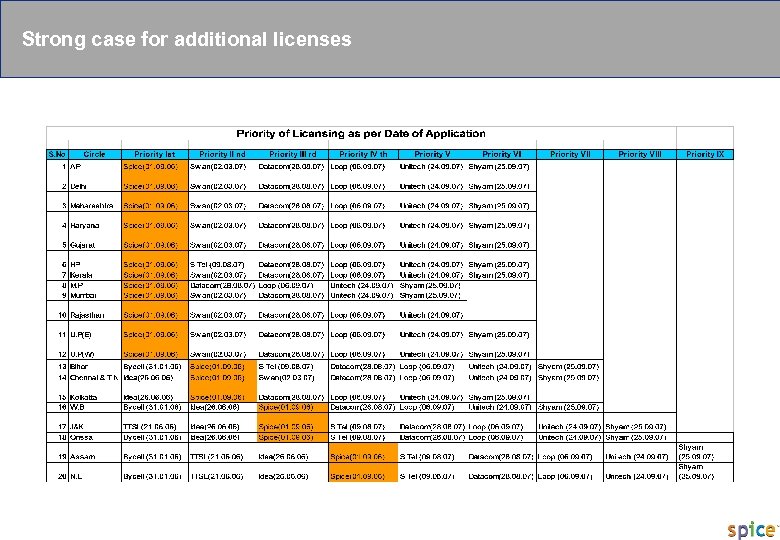Click the spice logo

click(x=751, y=530)
